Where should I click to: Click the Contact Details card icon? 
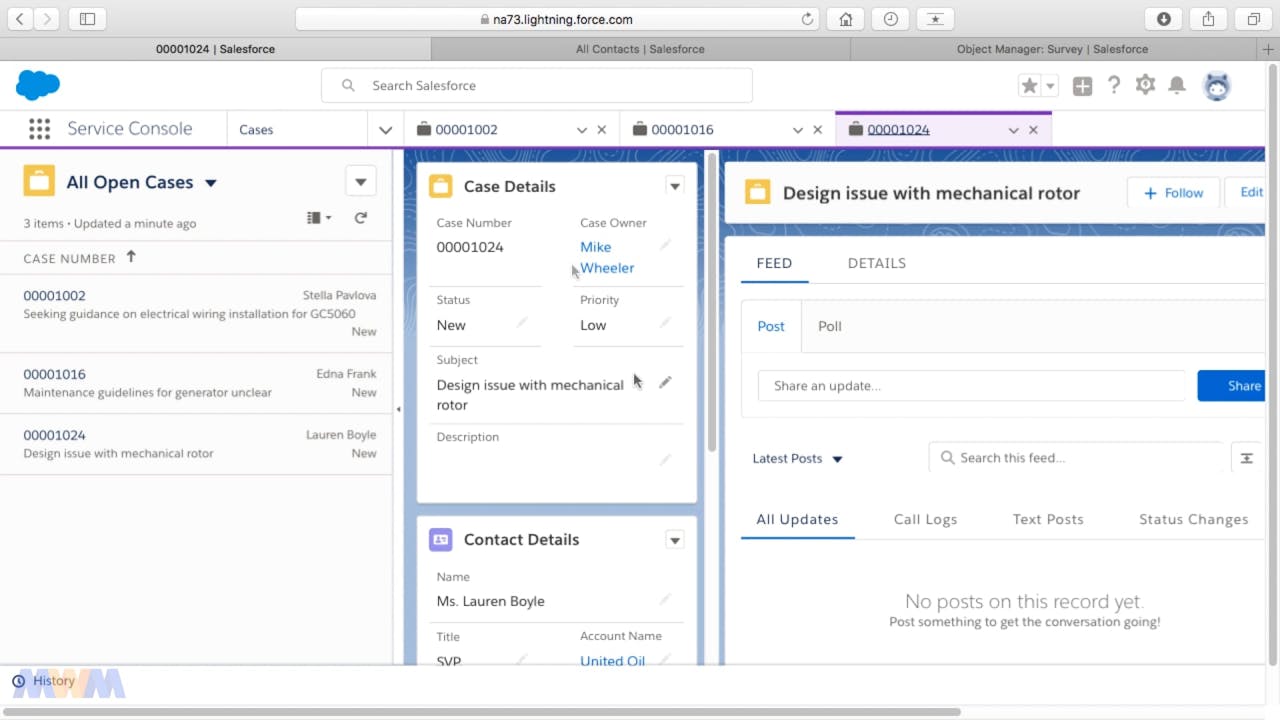tap(440, 540)
